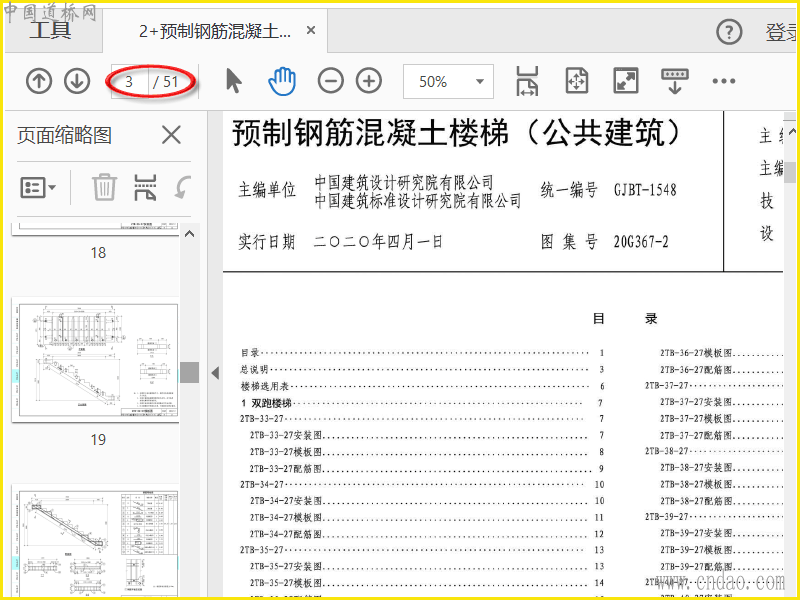The height and width of the screenshot is (600, 800).
Task: Enter full screen view mode
Action: [x=626, y=81]
